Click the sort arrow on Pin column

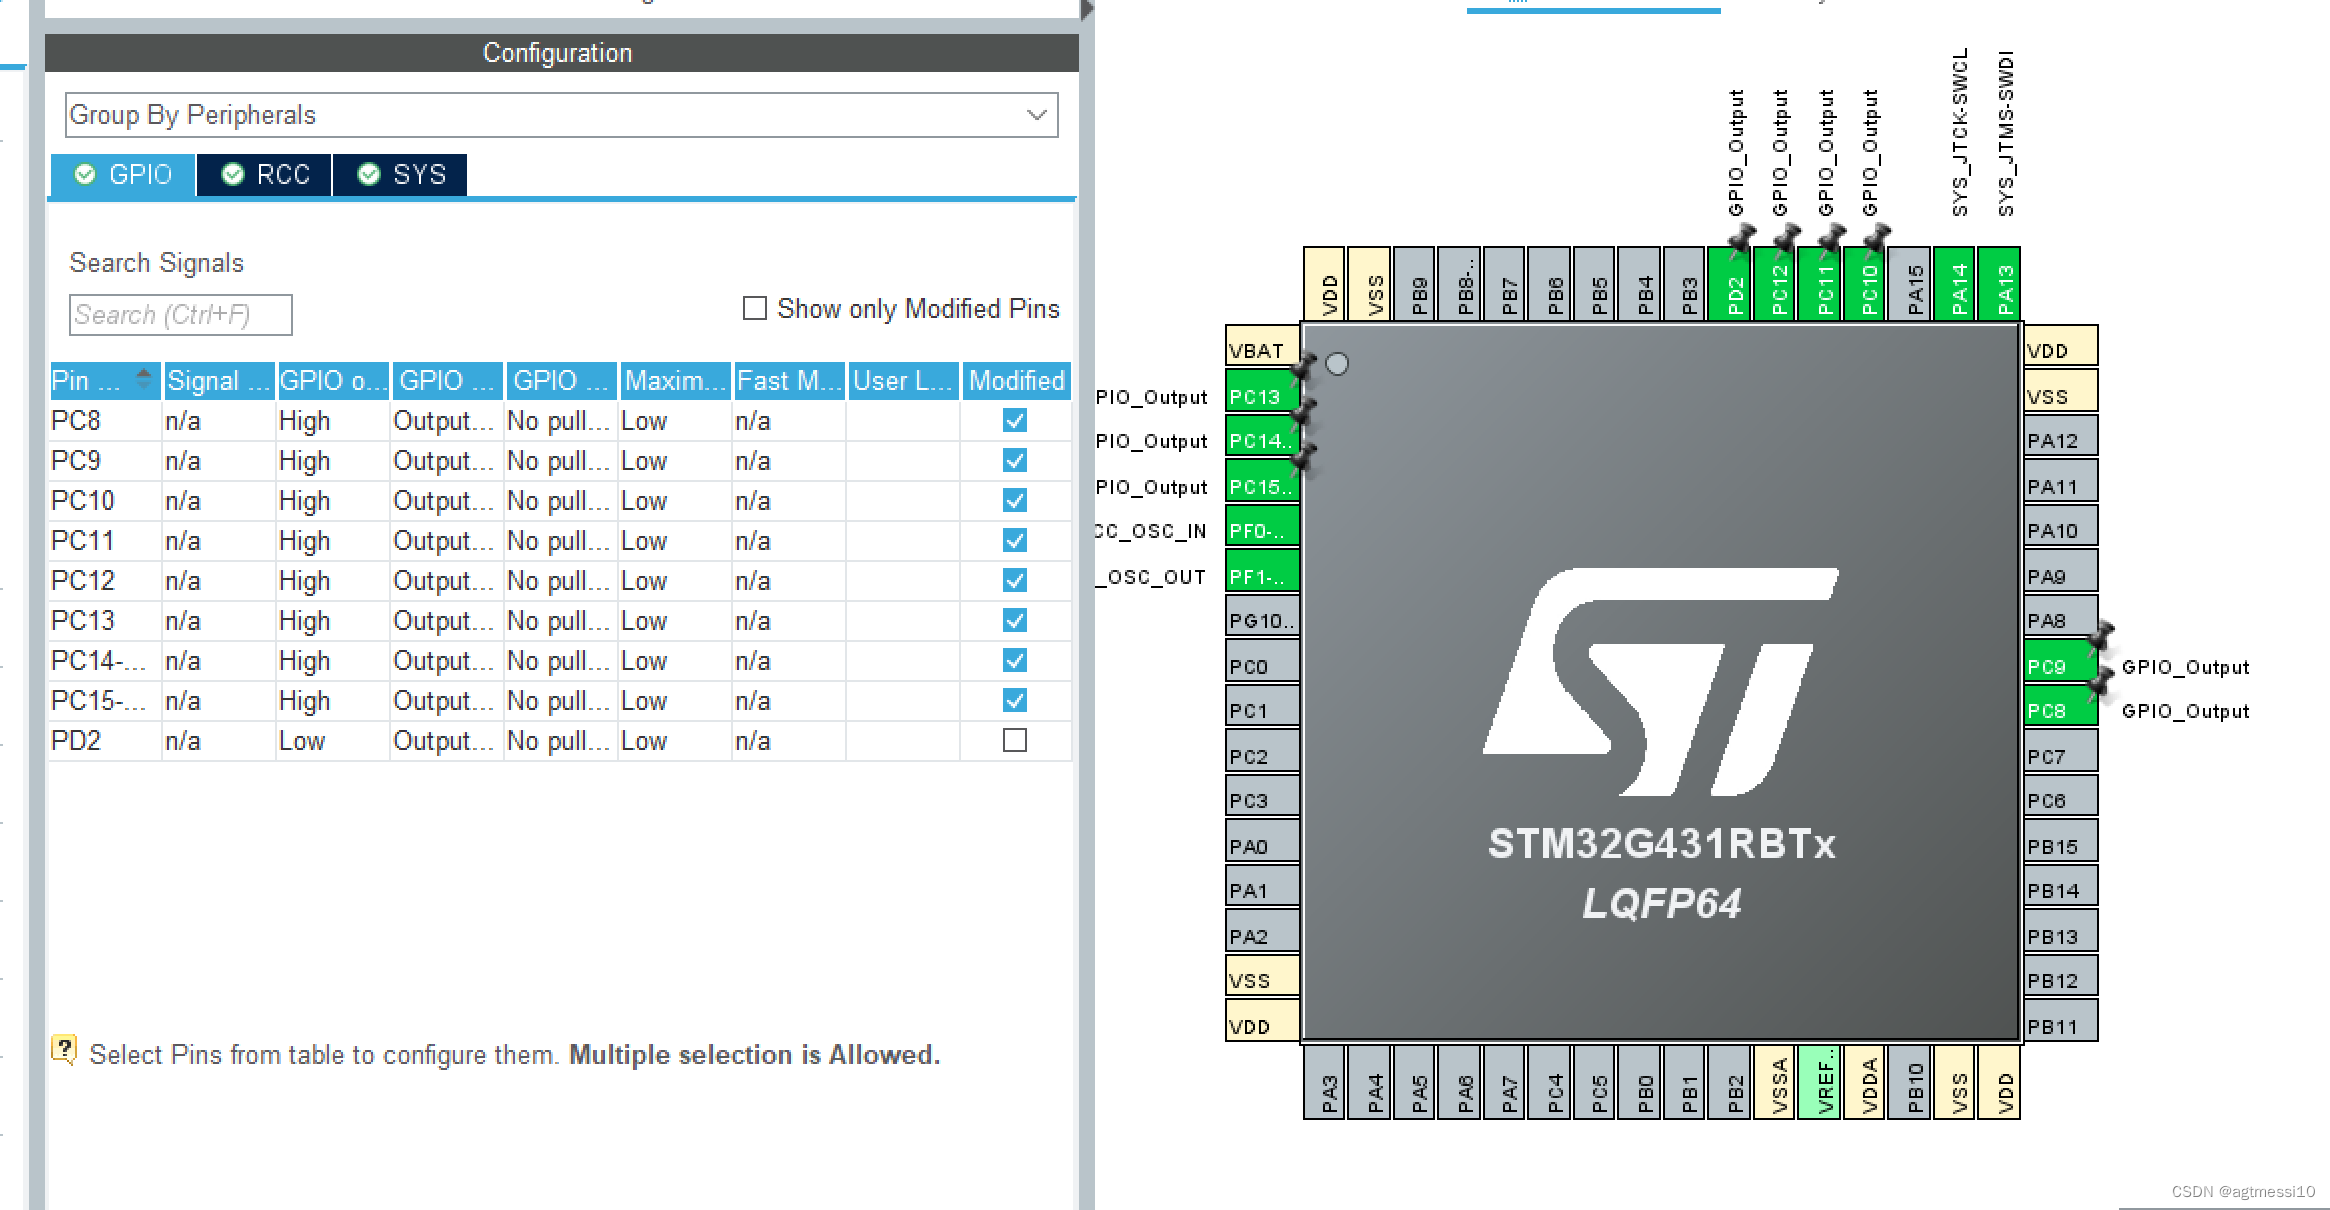coord(143,380)
